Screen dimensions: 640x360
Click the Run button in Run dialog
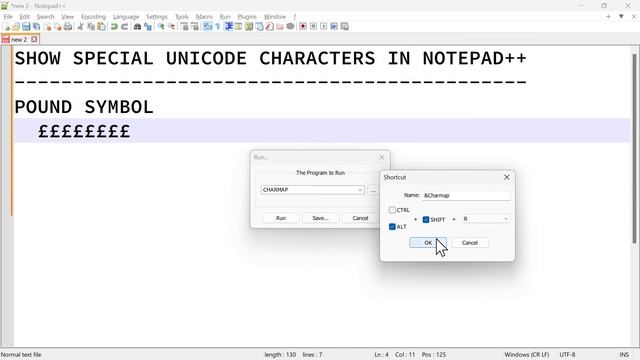(281, 218)
